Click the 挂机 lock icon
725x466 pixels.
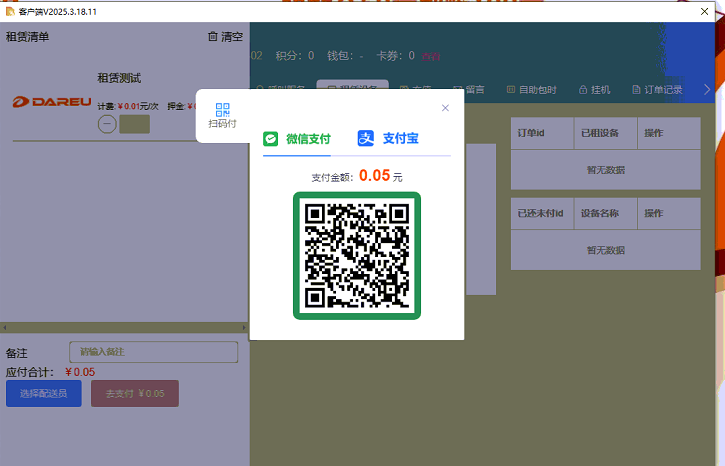tap(583, 90)
